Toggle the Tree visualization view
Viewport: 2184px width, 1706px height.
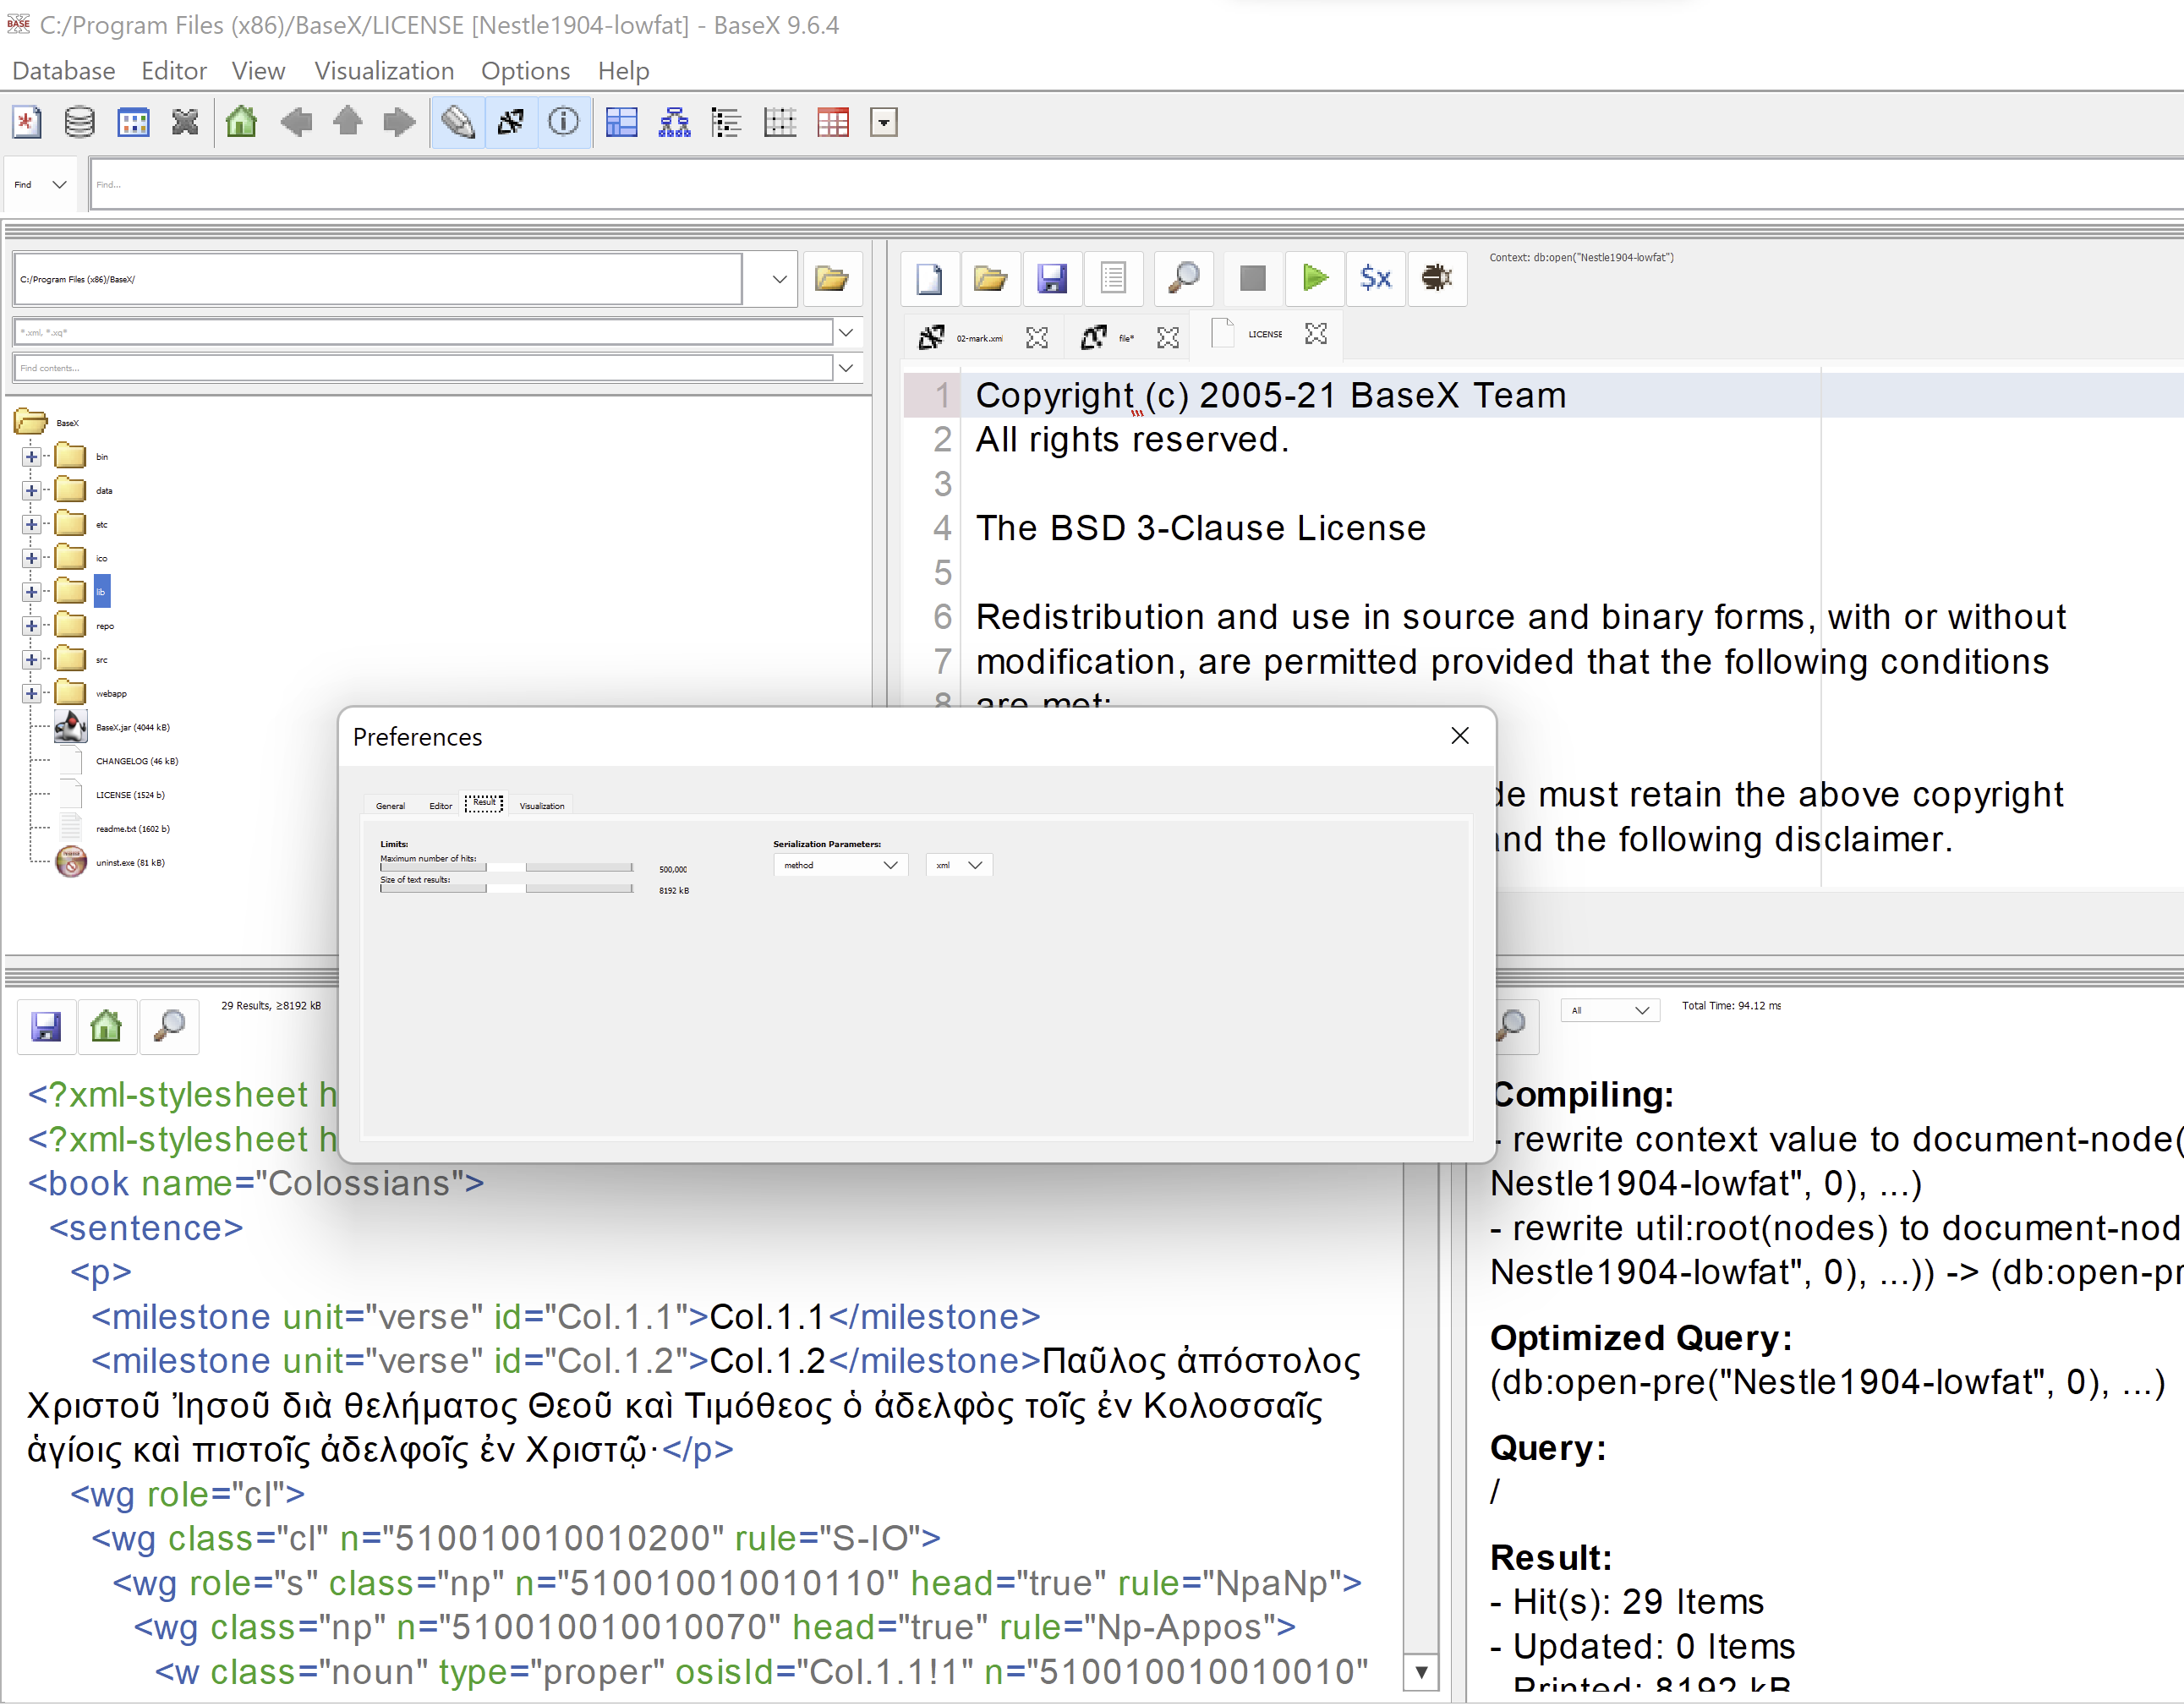pos(675,123)
